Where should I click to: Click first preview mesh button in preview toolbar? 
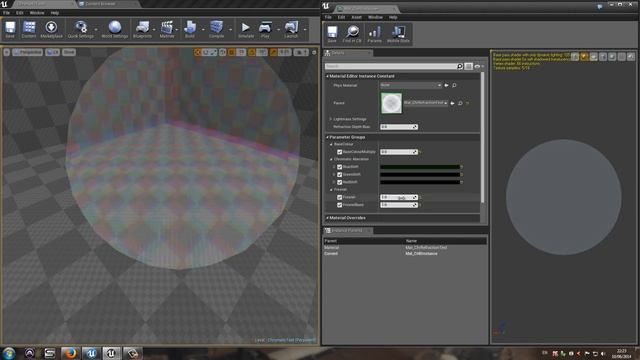click(x=575, y=57)
